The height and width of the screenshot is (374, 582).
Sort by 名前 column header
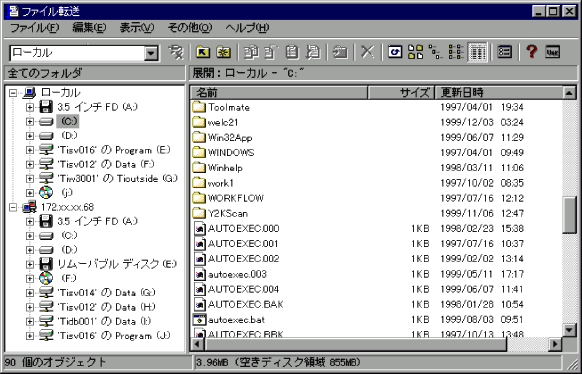[x=279, y=92]
